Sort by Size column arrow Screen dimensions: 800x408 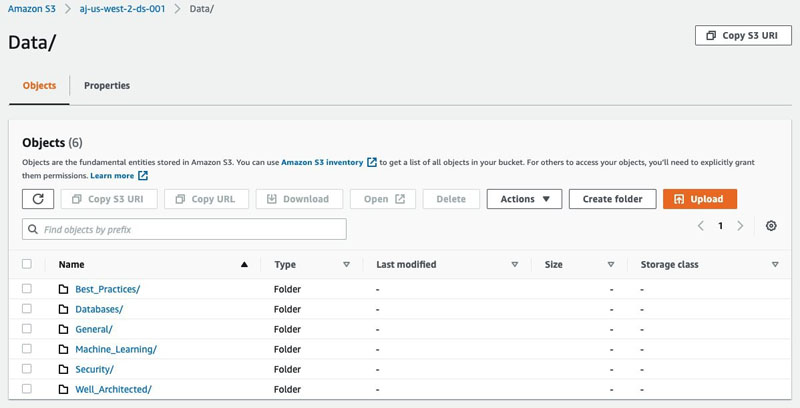click(611, 264)
